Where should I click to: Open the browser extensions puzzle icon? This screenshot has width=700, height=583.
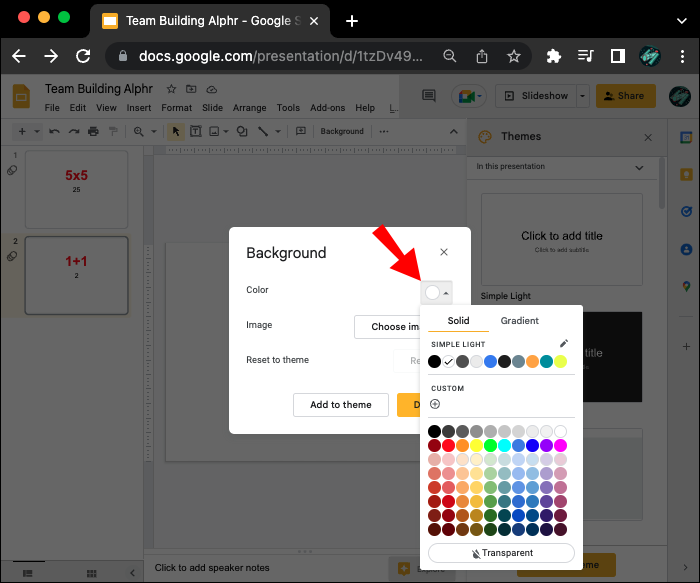click(553, 57)
